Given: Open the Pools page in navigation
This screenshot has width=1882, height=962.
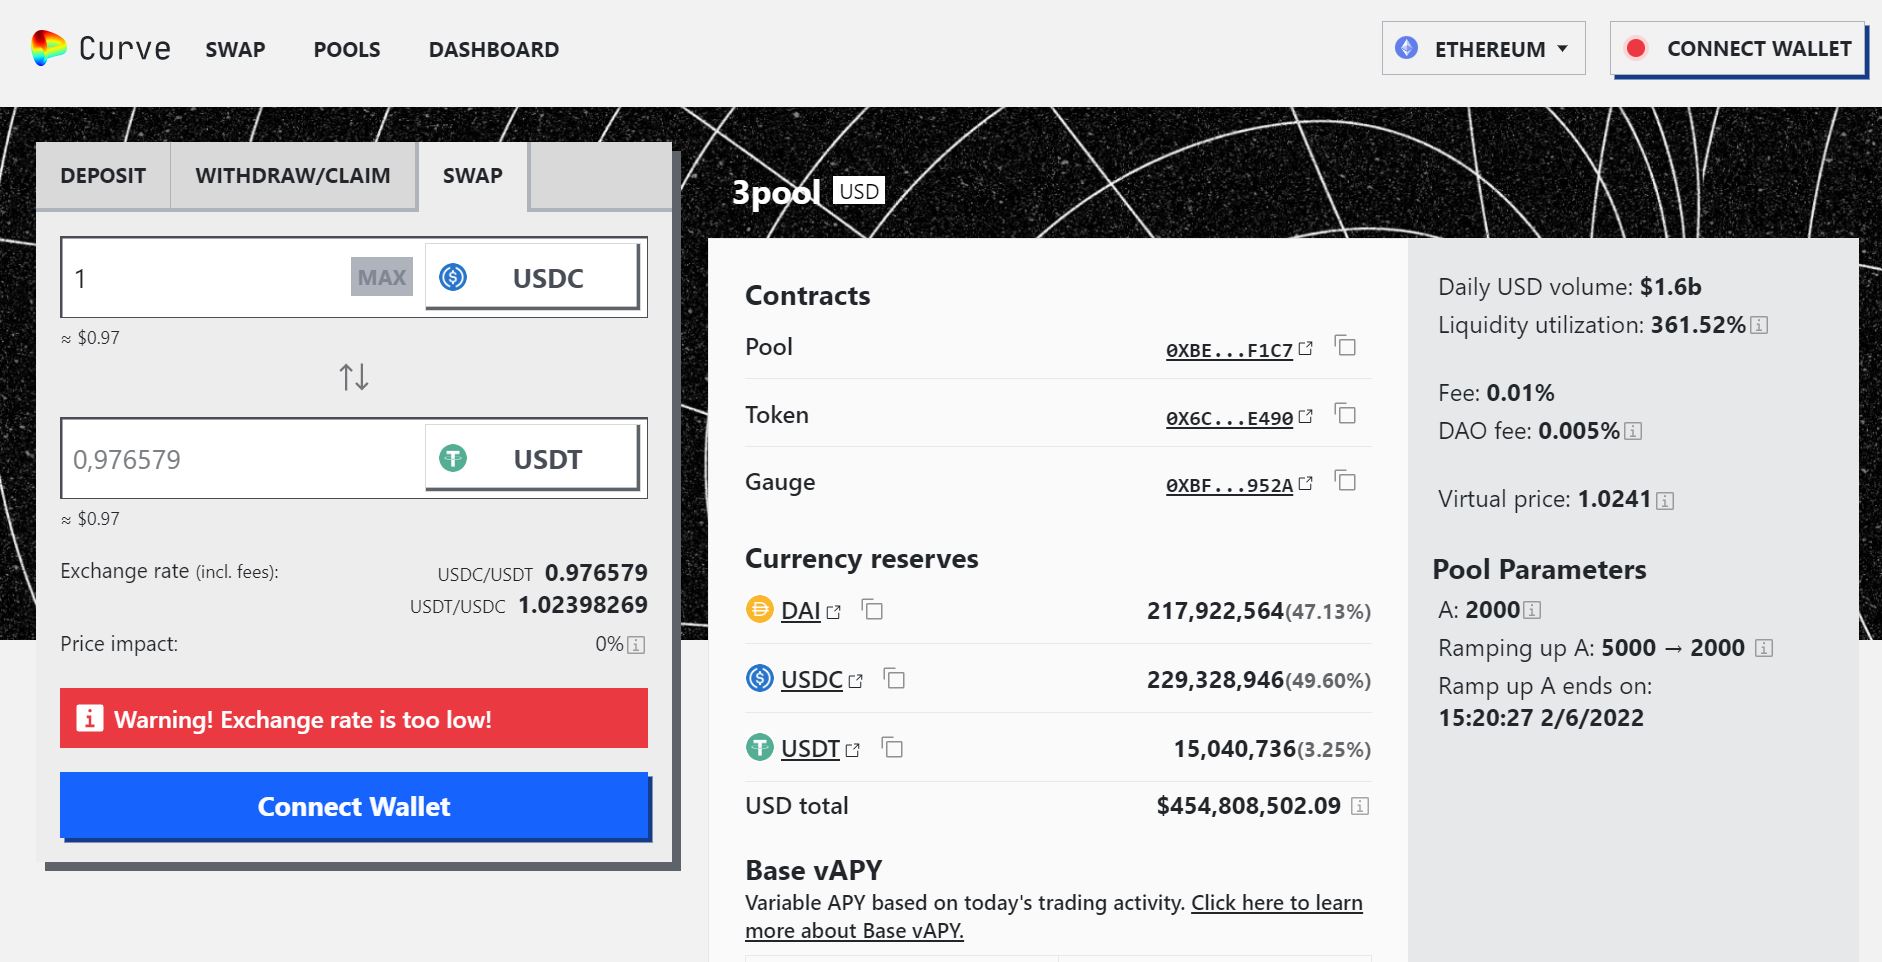Looking at the screenshot, I should (x=347, y=49).
